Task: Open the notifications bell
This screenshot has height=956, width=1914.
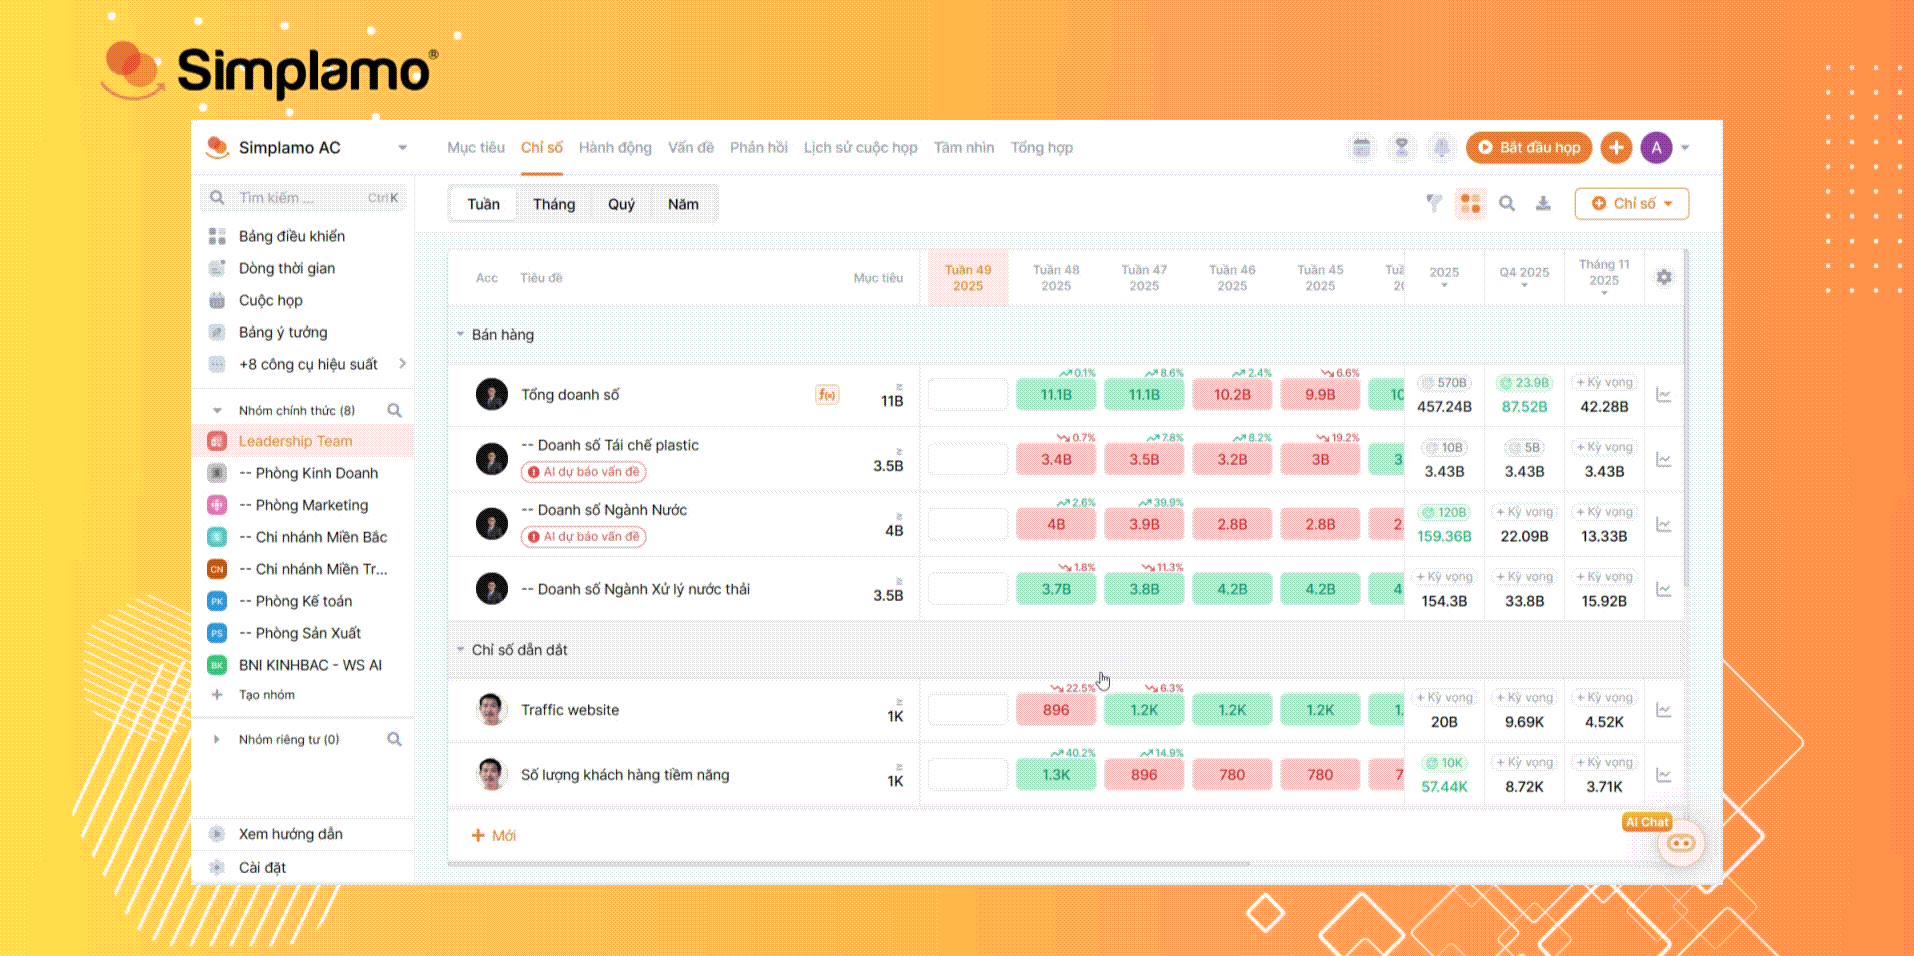Action: point(1441,148)
